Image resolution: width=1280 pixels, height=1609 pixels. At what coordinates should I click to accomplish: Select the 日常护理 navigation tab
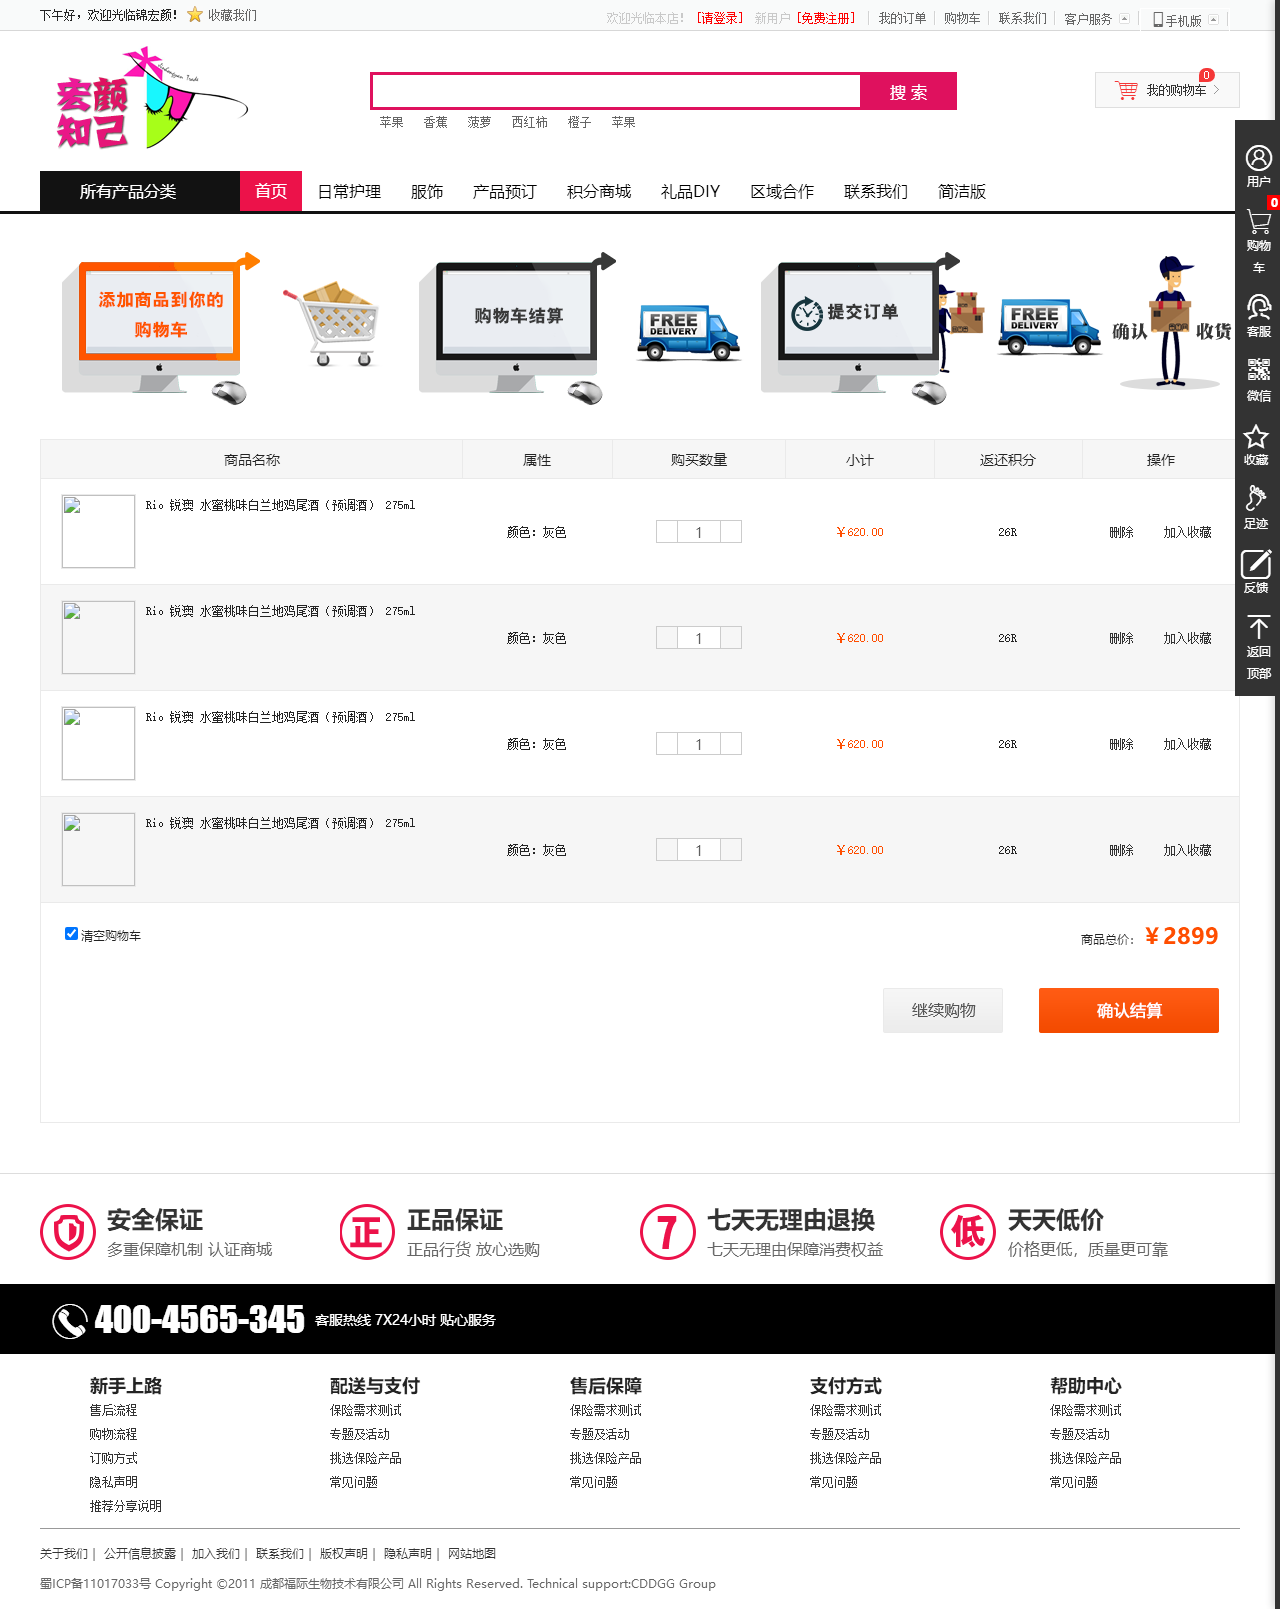point(349,191)
